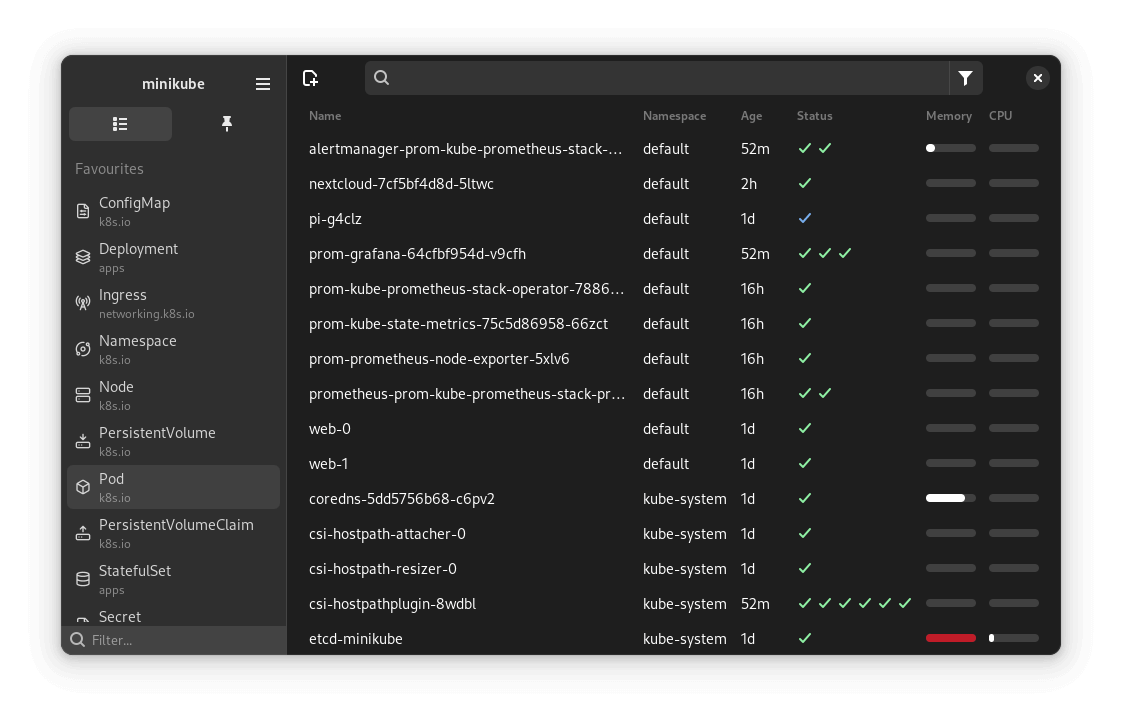Viewport: 1122px width, 722px height.
Task: Switch to the pinned items view
Action: (x=226, y=124)
